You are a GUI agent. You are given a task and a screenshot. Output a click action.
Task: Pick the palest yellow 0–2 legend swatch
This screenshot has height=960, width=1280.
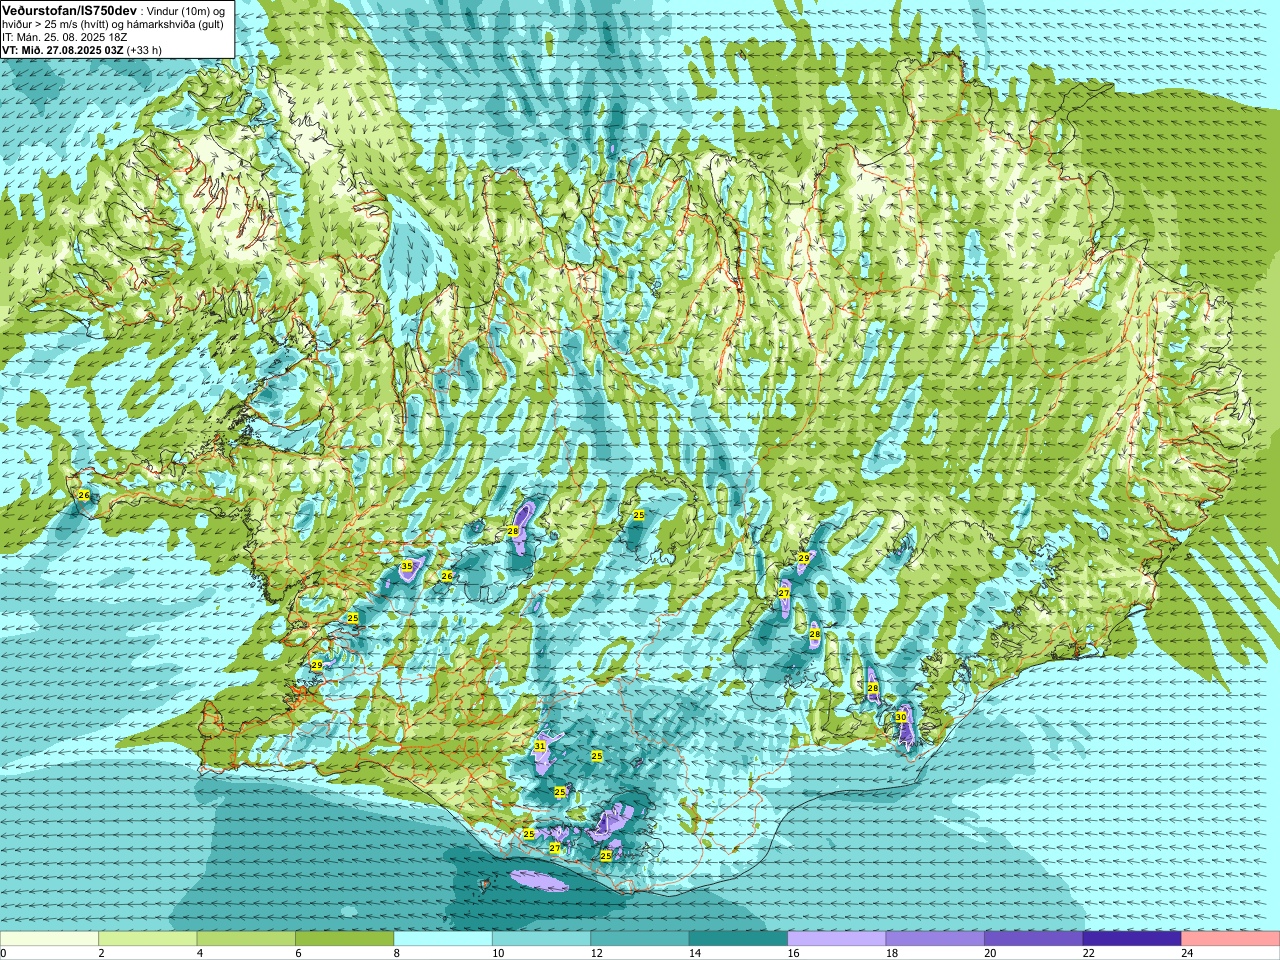(x=49, y=939)
